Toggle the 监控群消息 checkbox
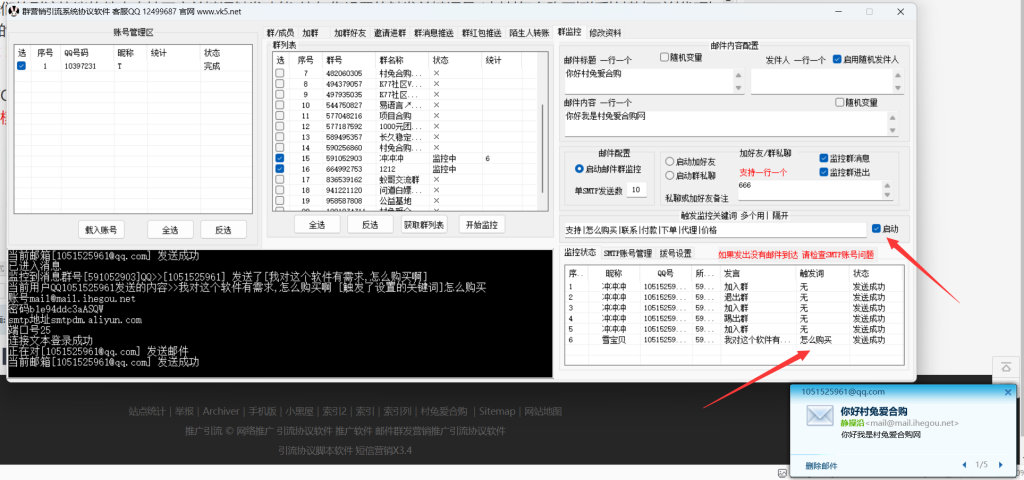1024x480 pixels. [x=823, y=158]
